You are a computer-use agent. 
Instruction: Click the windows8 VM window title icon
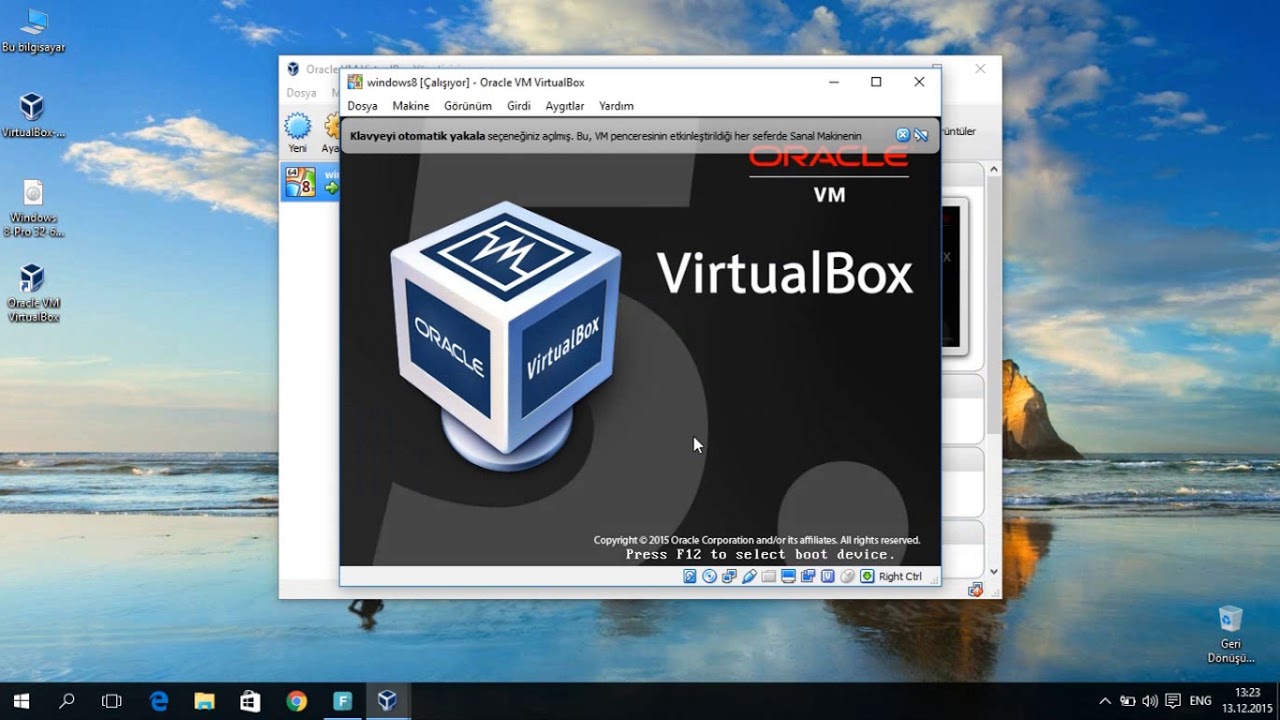click(x=355, y=82)
